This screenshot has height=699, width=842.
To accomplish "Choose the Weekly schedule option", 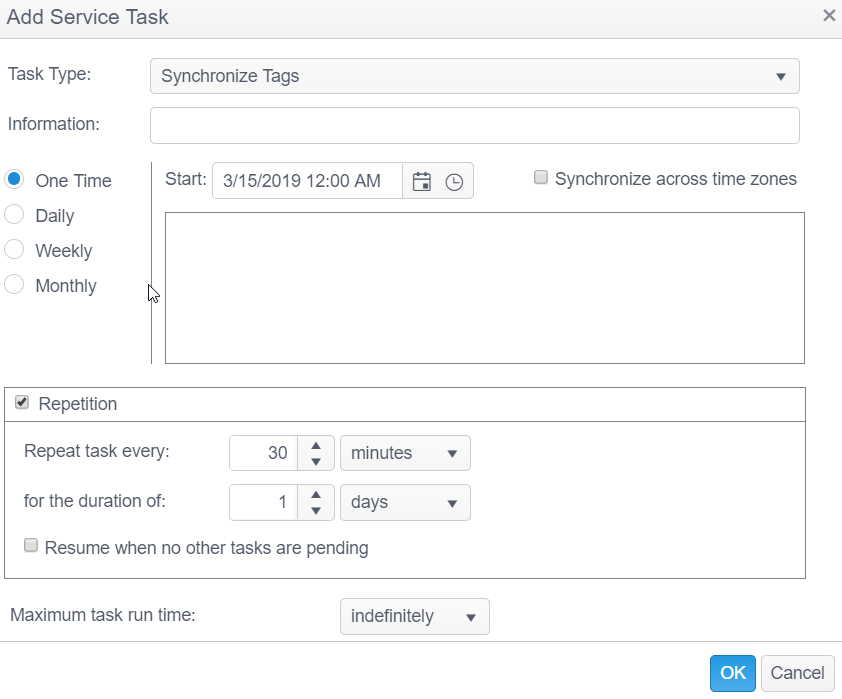I will tap(15, 250).
